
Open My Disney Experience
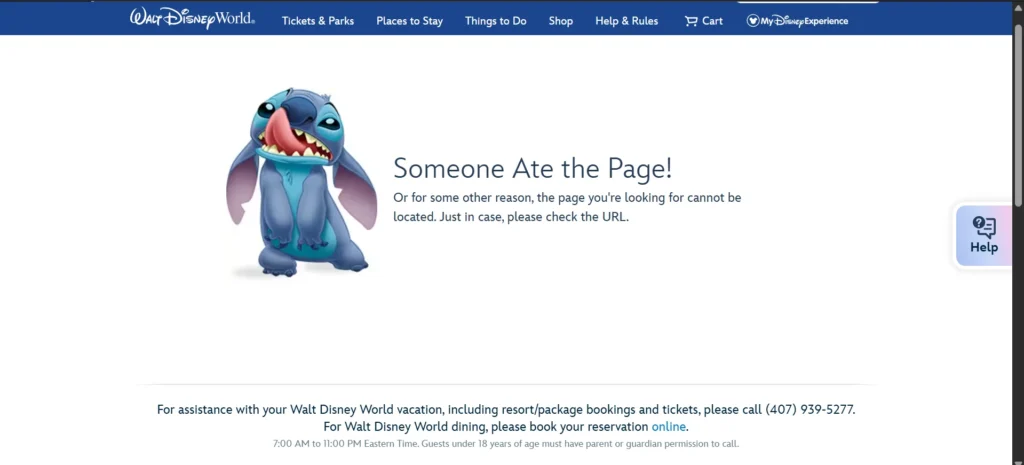[x=797, y=21]
